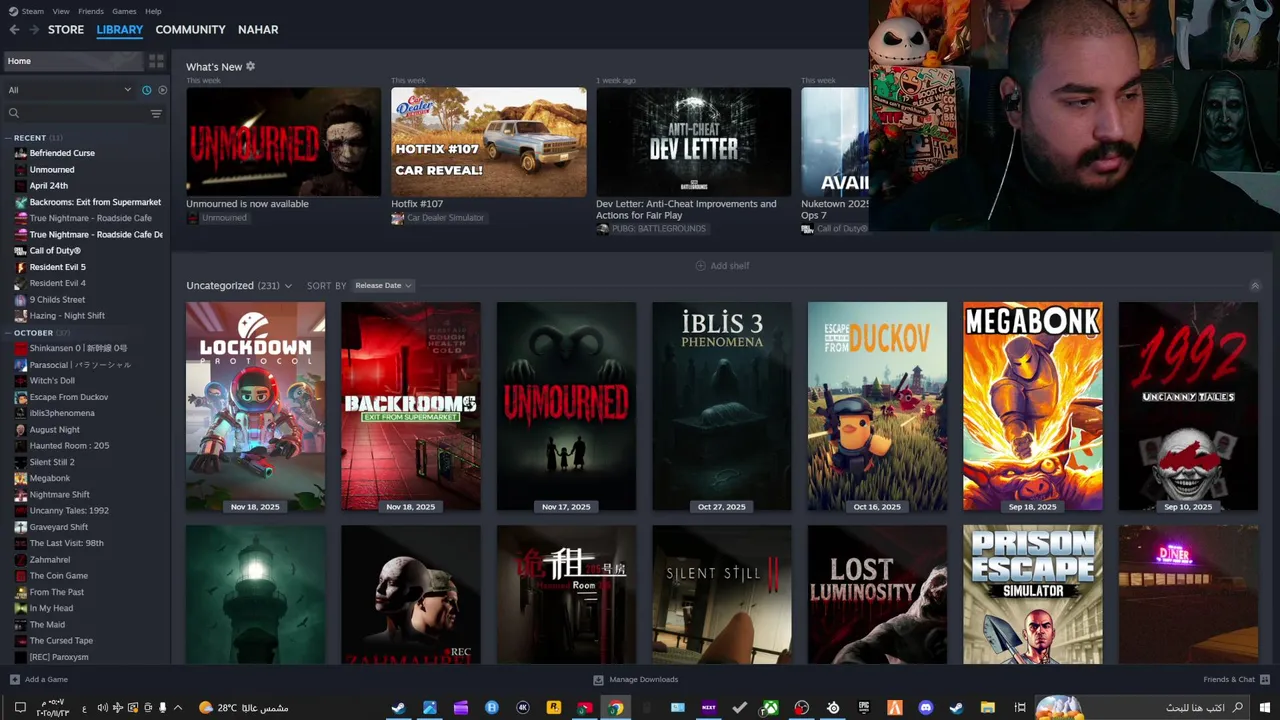This screenshot has height=720, width=1280.
Task: Open the Xbox app in taskbar
Action: (x=771, y=708)
